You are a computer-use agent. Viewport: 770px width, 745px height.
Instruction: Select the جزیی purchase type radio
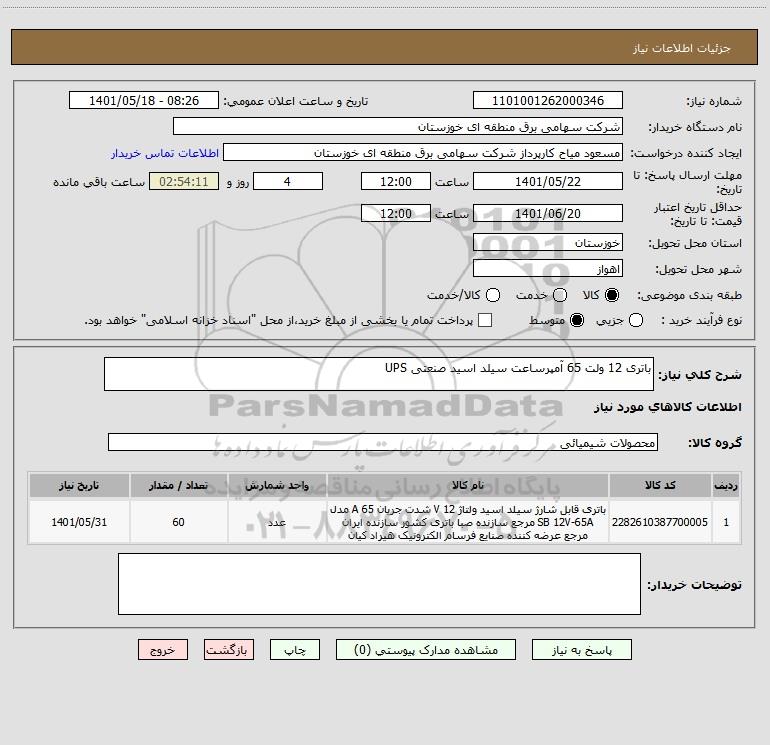click(636, 320)
